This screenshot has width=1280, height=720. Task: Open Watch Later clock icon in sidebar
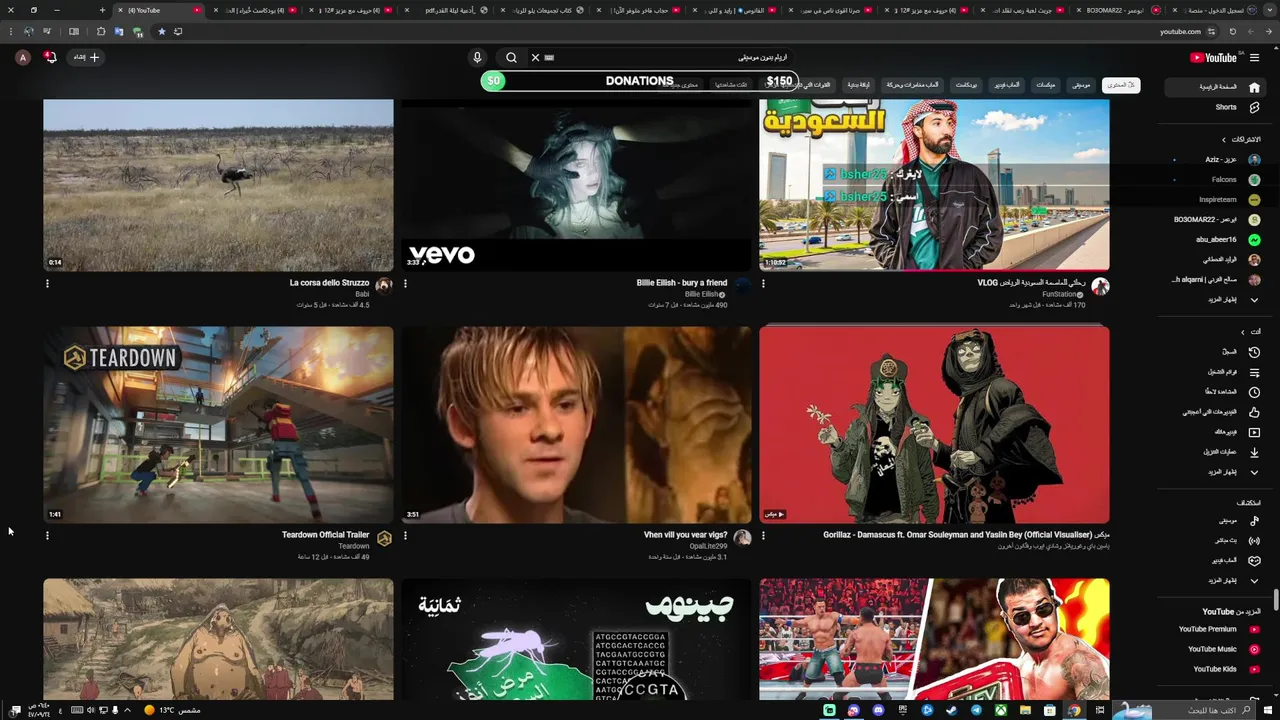pyautogui.click(x=1254, y=392)
